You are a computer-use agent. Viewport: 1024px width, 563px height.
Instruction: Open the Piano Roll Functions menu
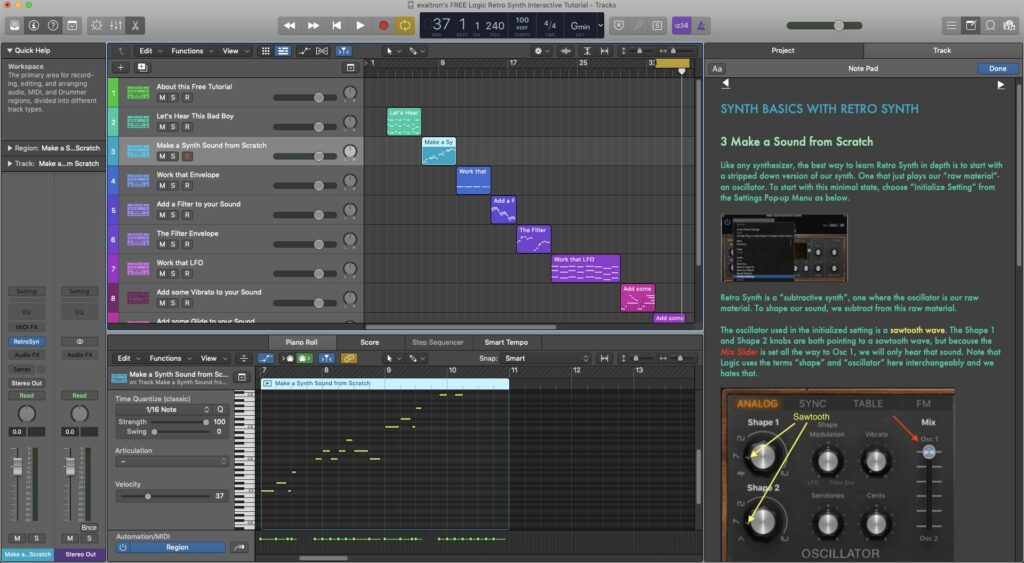tap(170, 358)
